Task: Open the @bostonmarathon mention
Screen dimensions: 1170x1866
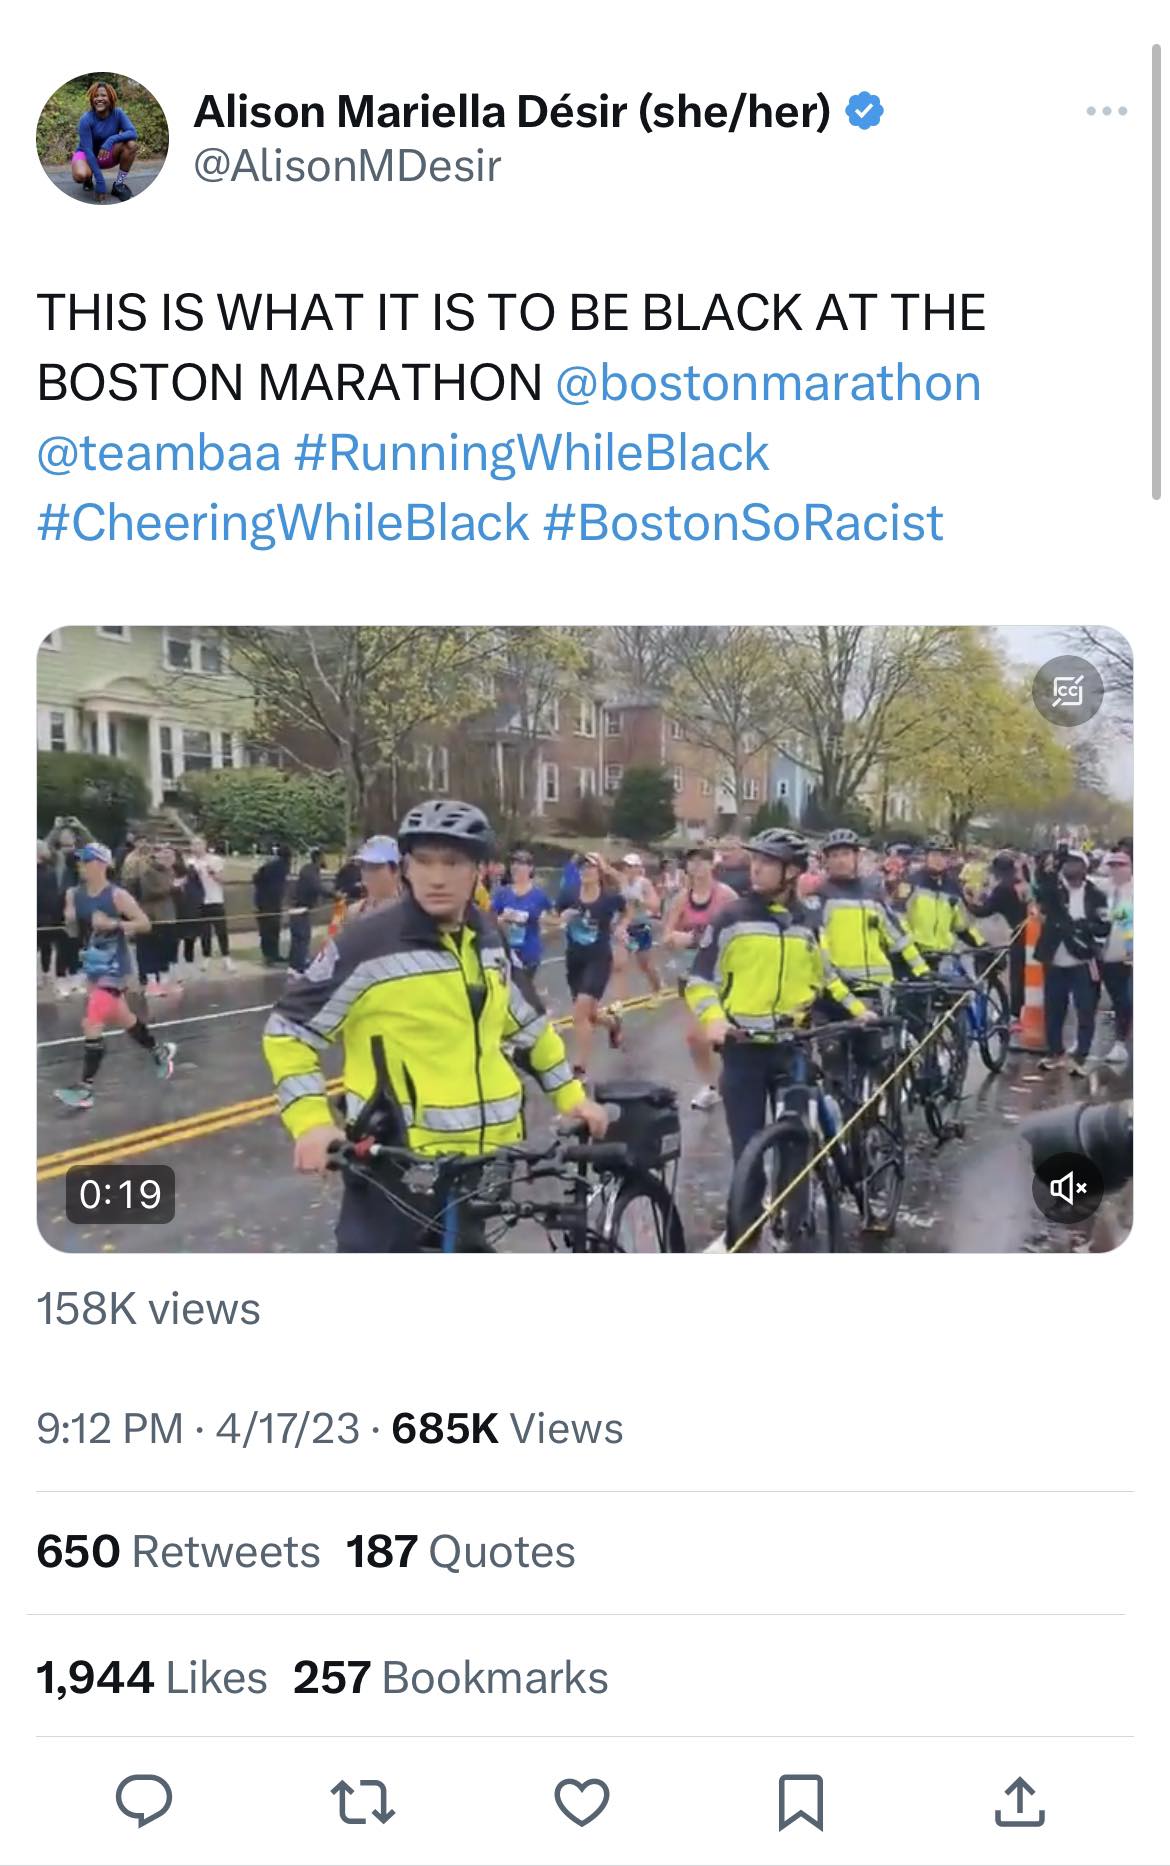Action: pyautogui.click(x=767, y=383)
